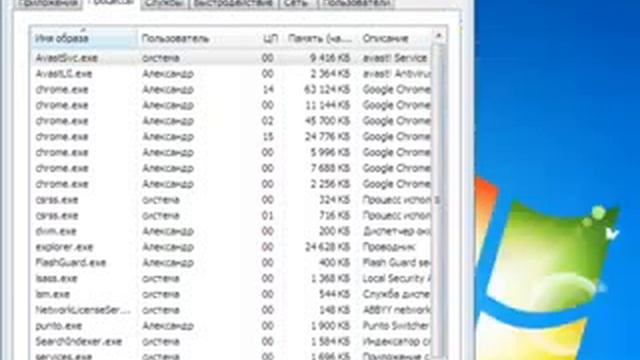The image size is (640, 360).
Task: Open the Быстродействие tab
Action: tap(233, 3)
